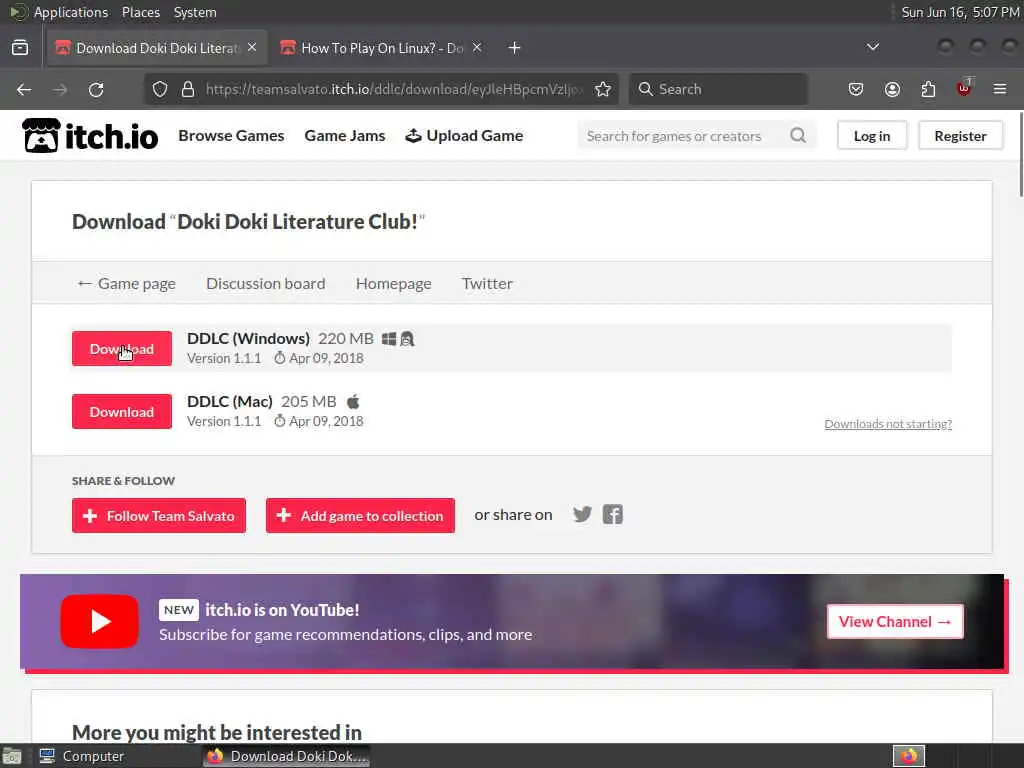Click the shield tracking protection icon

click(x=160, y=89)
